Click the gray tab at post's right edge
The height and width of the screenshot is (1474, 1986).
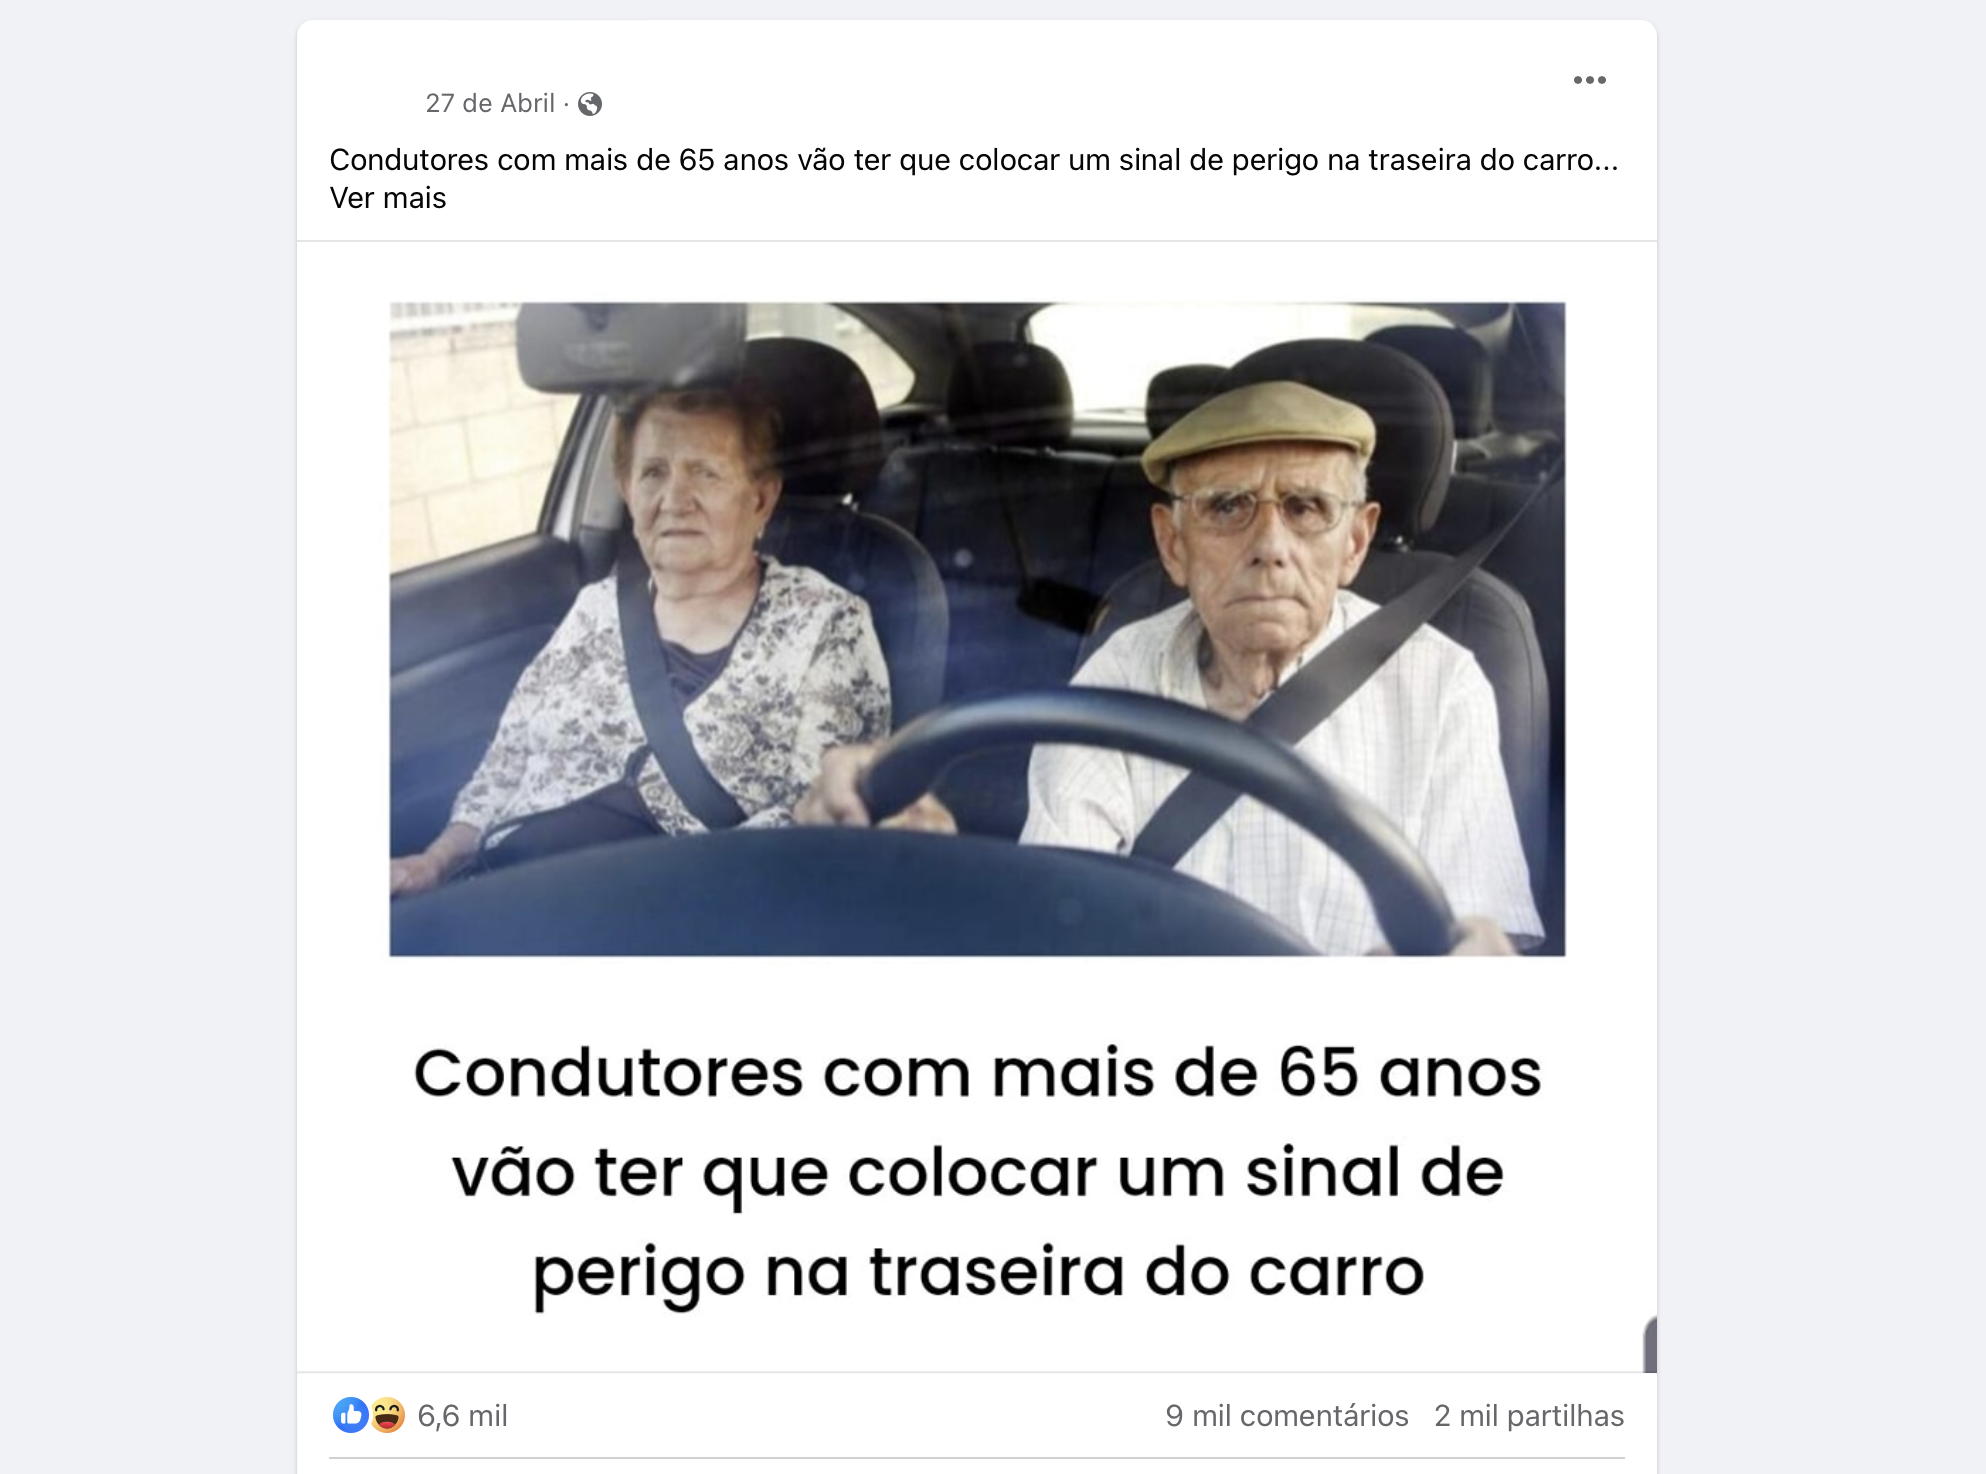1650,1344
